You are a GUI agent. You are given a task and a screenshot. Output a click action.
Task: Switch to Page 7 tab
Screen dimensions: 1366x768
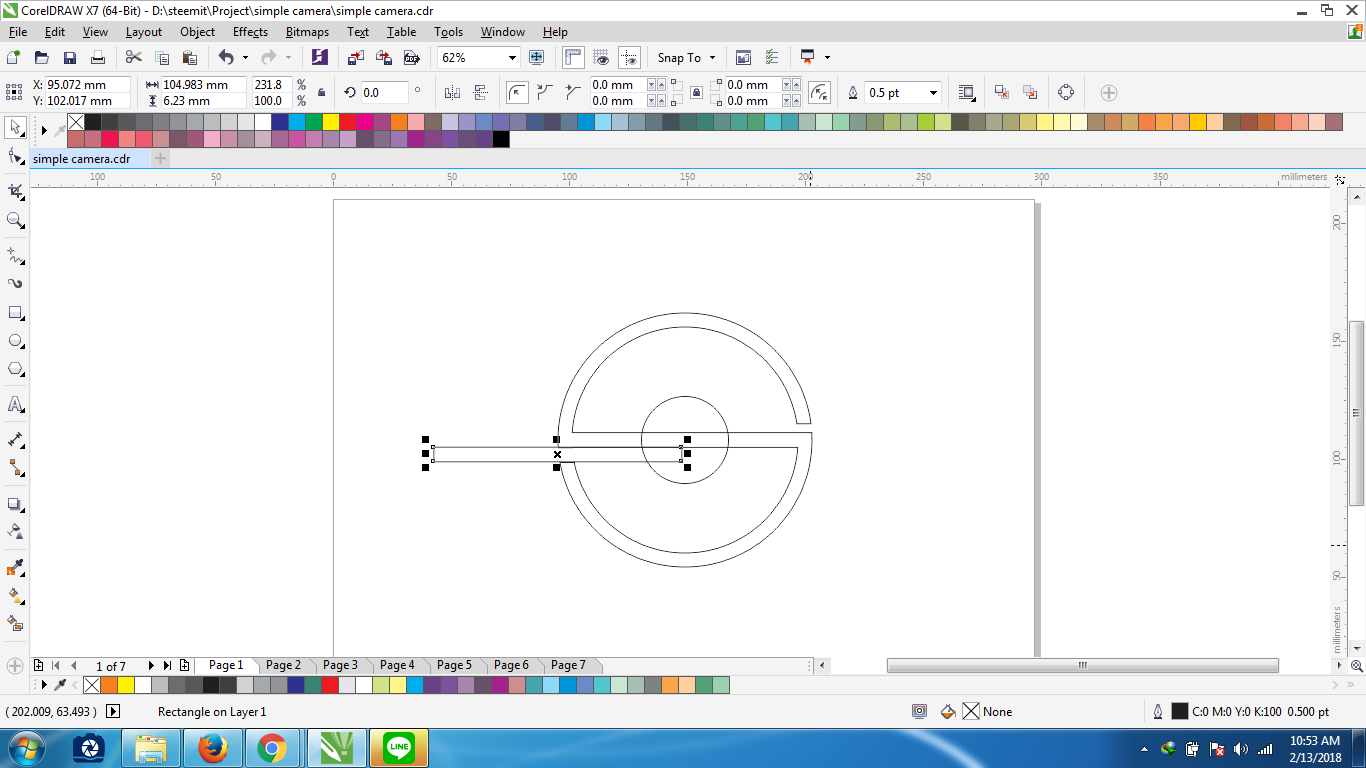coord(568,665)
